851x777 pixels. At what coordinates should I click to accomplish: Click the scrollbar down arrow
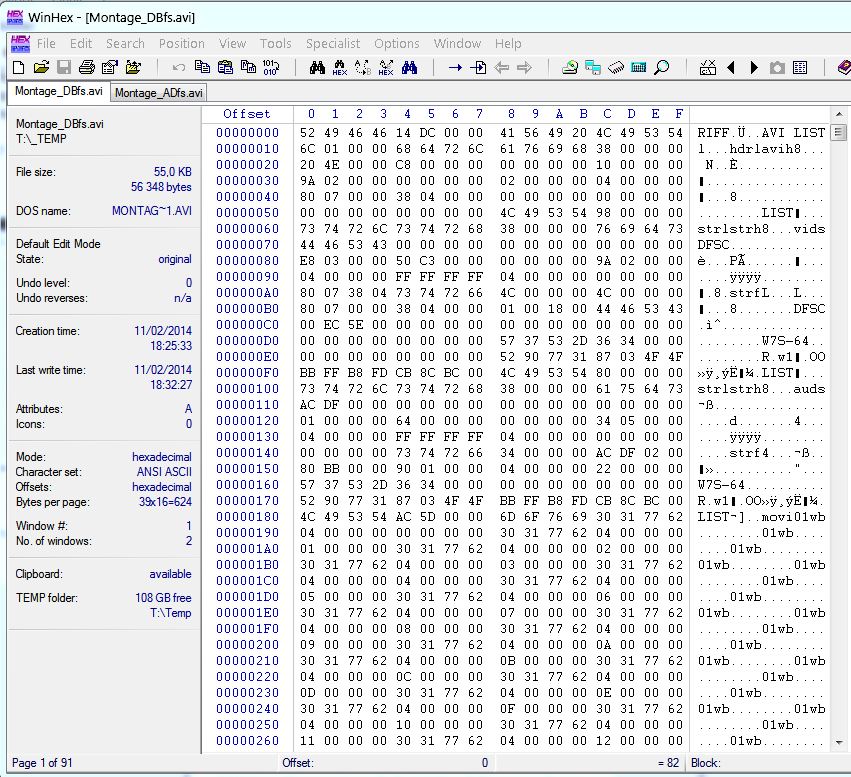pyautogui.click(x=839, y=742)
